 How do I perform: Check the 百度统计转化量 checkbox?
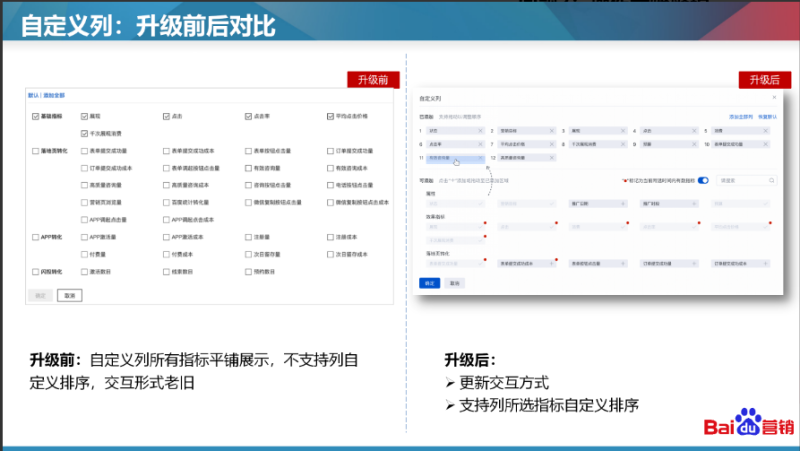point(166,203)
